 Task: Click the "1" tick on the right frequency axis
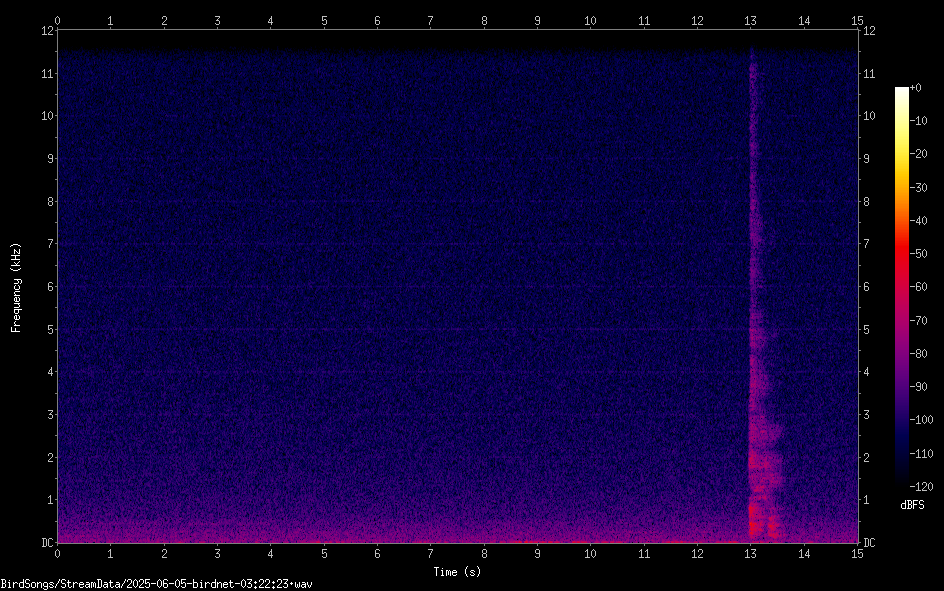pos(866,500)
